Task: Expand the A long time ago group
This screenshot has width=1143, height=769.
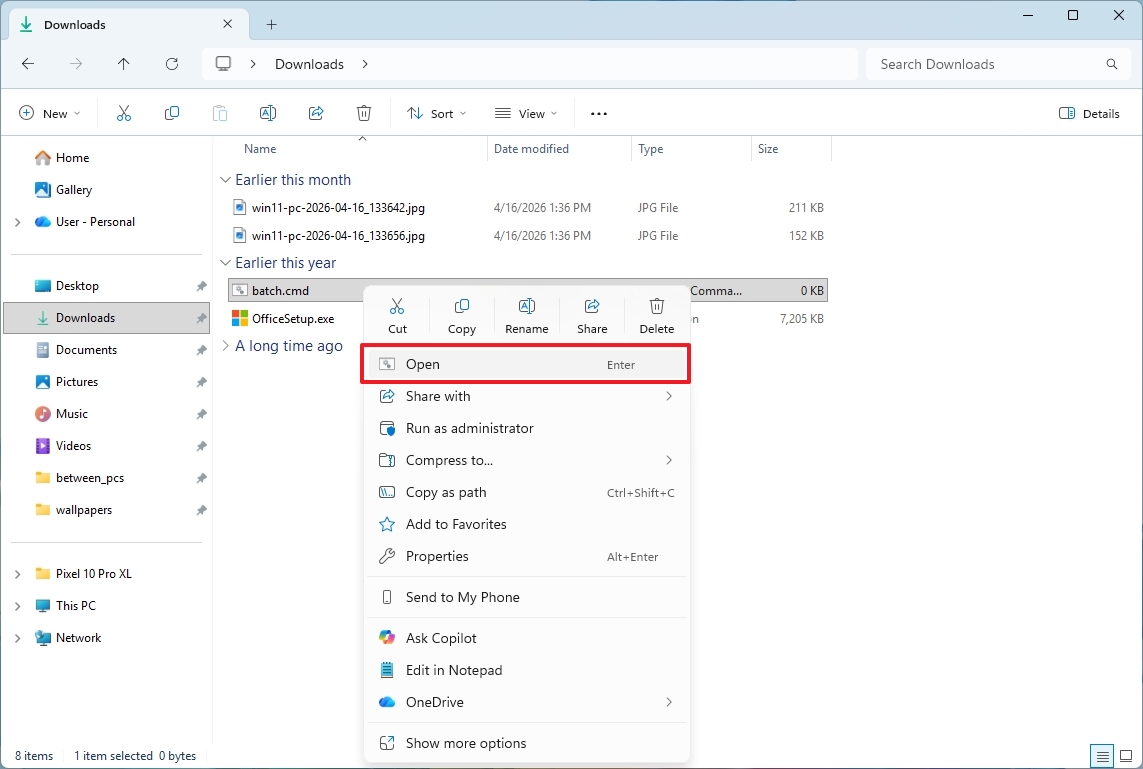Action: (226, 346)
